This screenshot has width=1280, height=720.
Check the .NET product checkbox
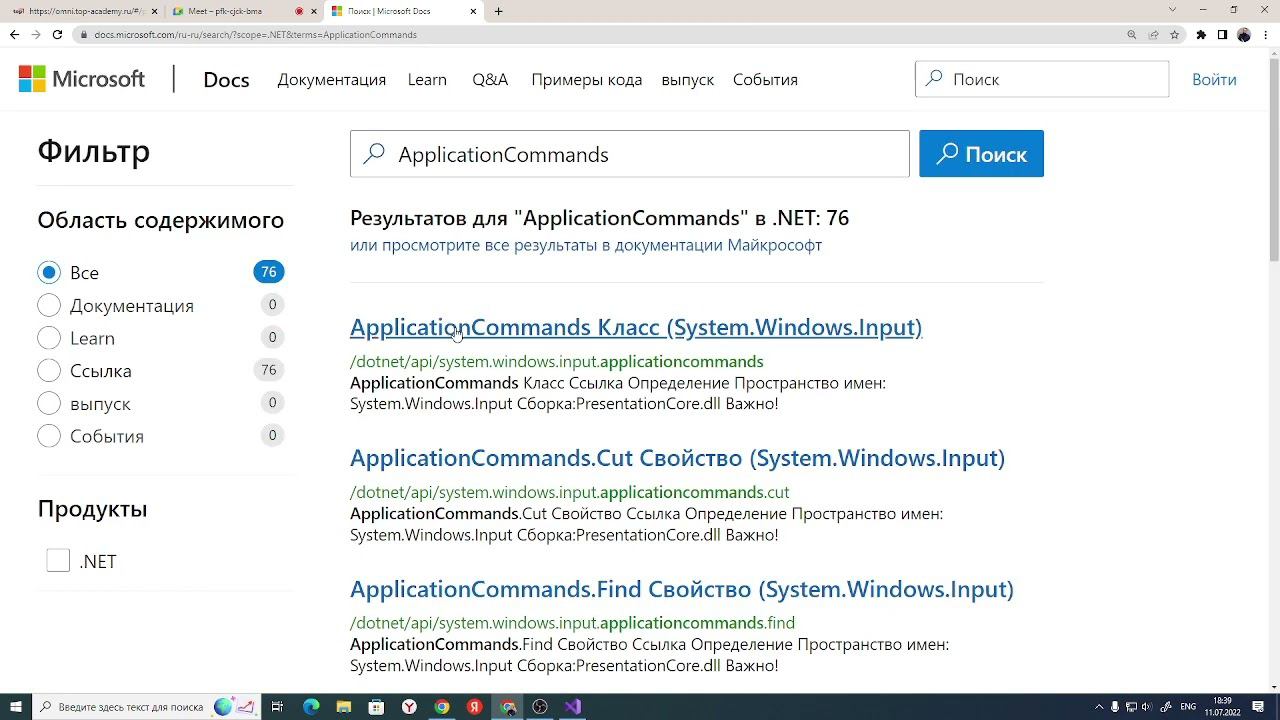tap(58, 561)
